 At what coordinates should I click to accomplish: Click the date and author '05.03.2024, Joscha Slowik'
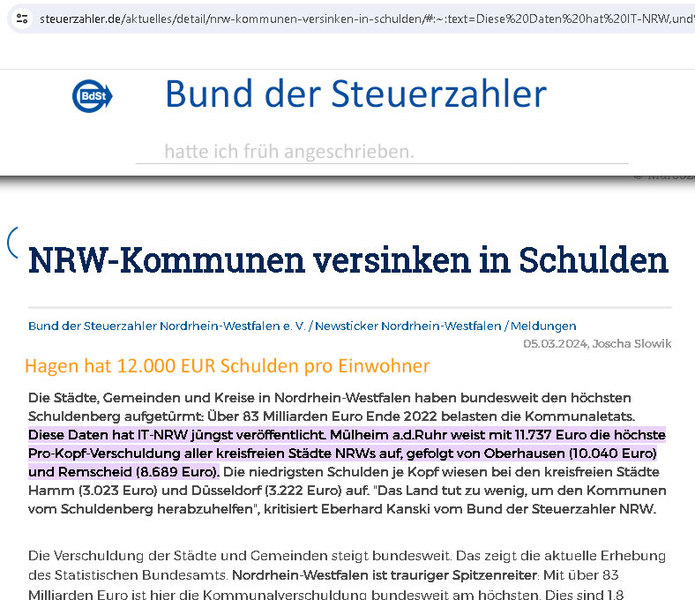click(x=597, y=343)
